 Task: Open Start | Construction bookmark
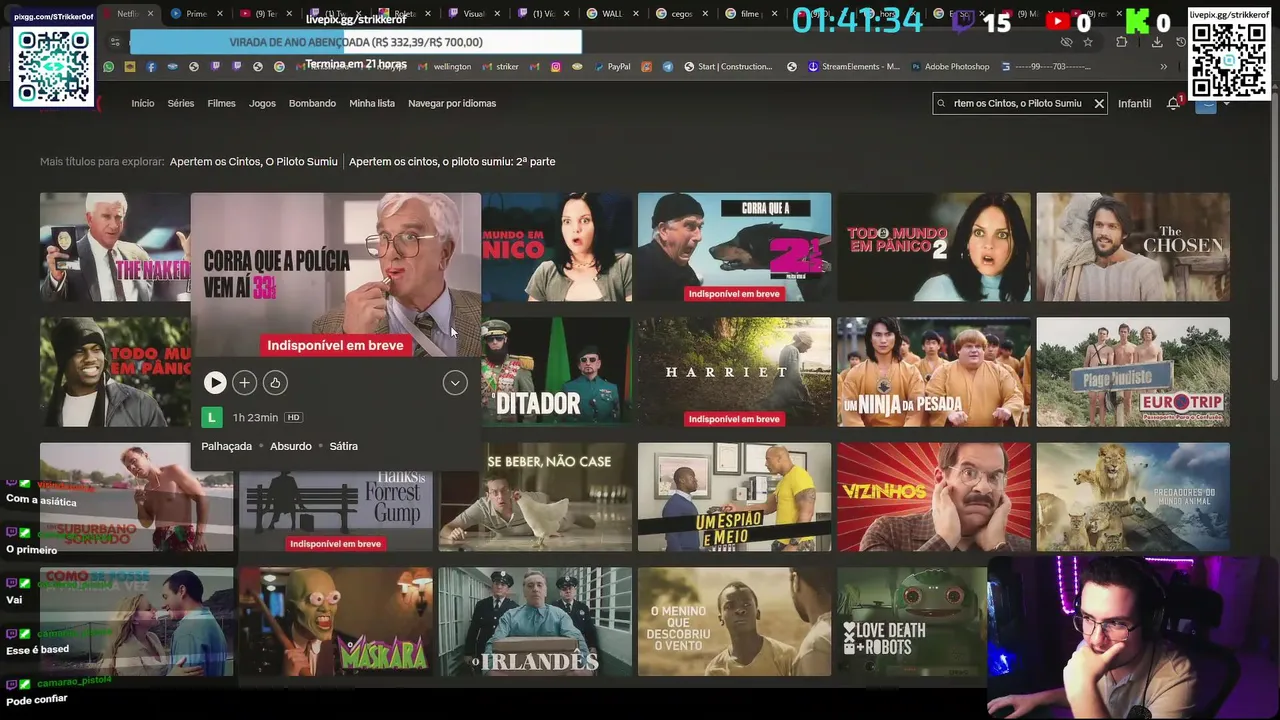tap(728, 67)
